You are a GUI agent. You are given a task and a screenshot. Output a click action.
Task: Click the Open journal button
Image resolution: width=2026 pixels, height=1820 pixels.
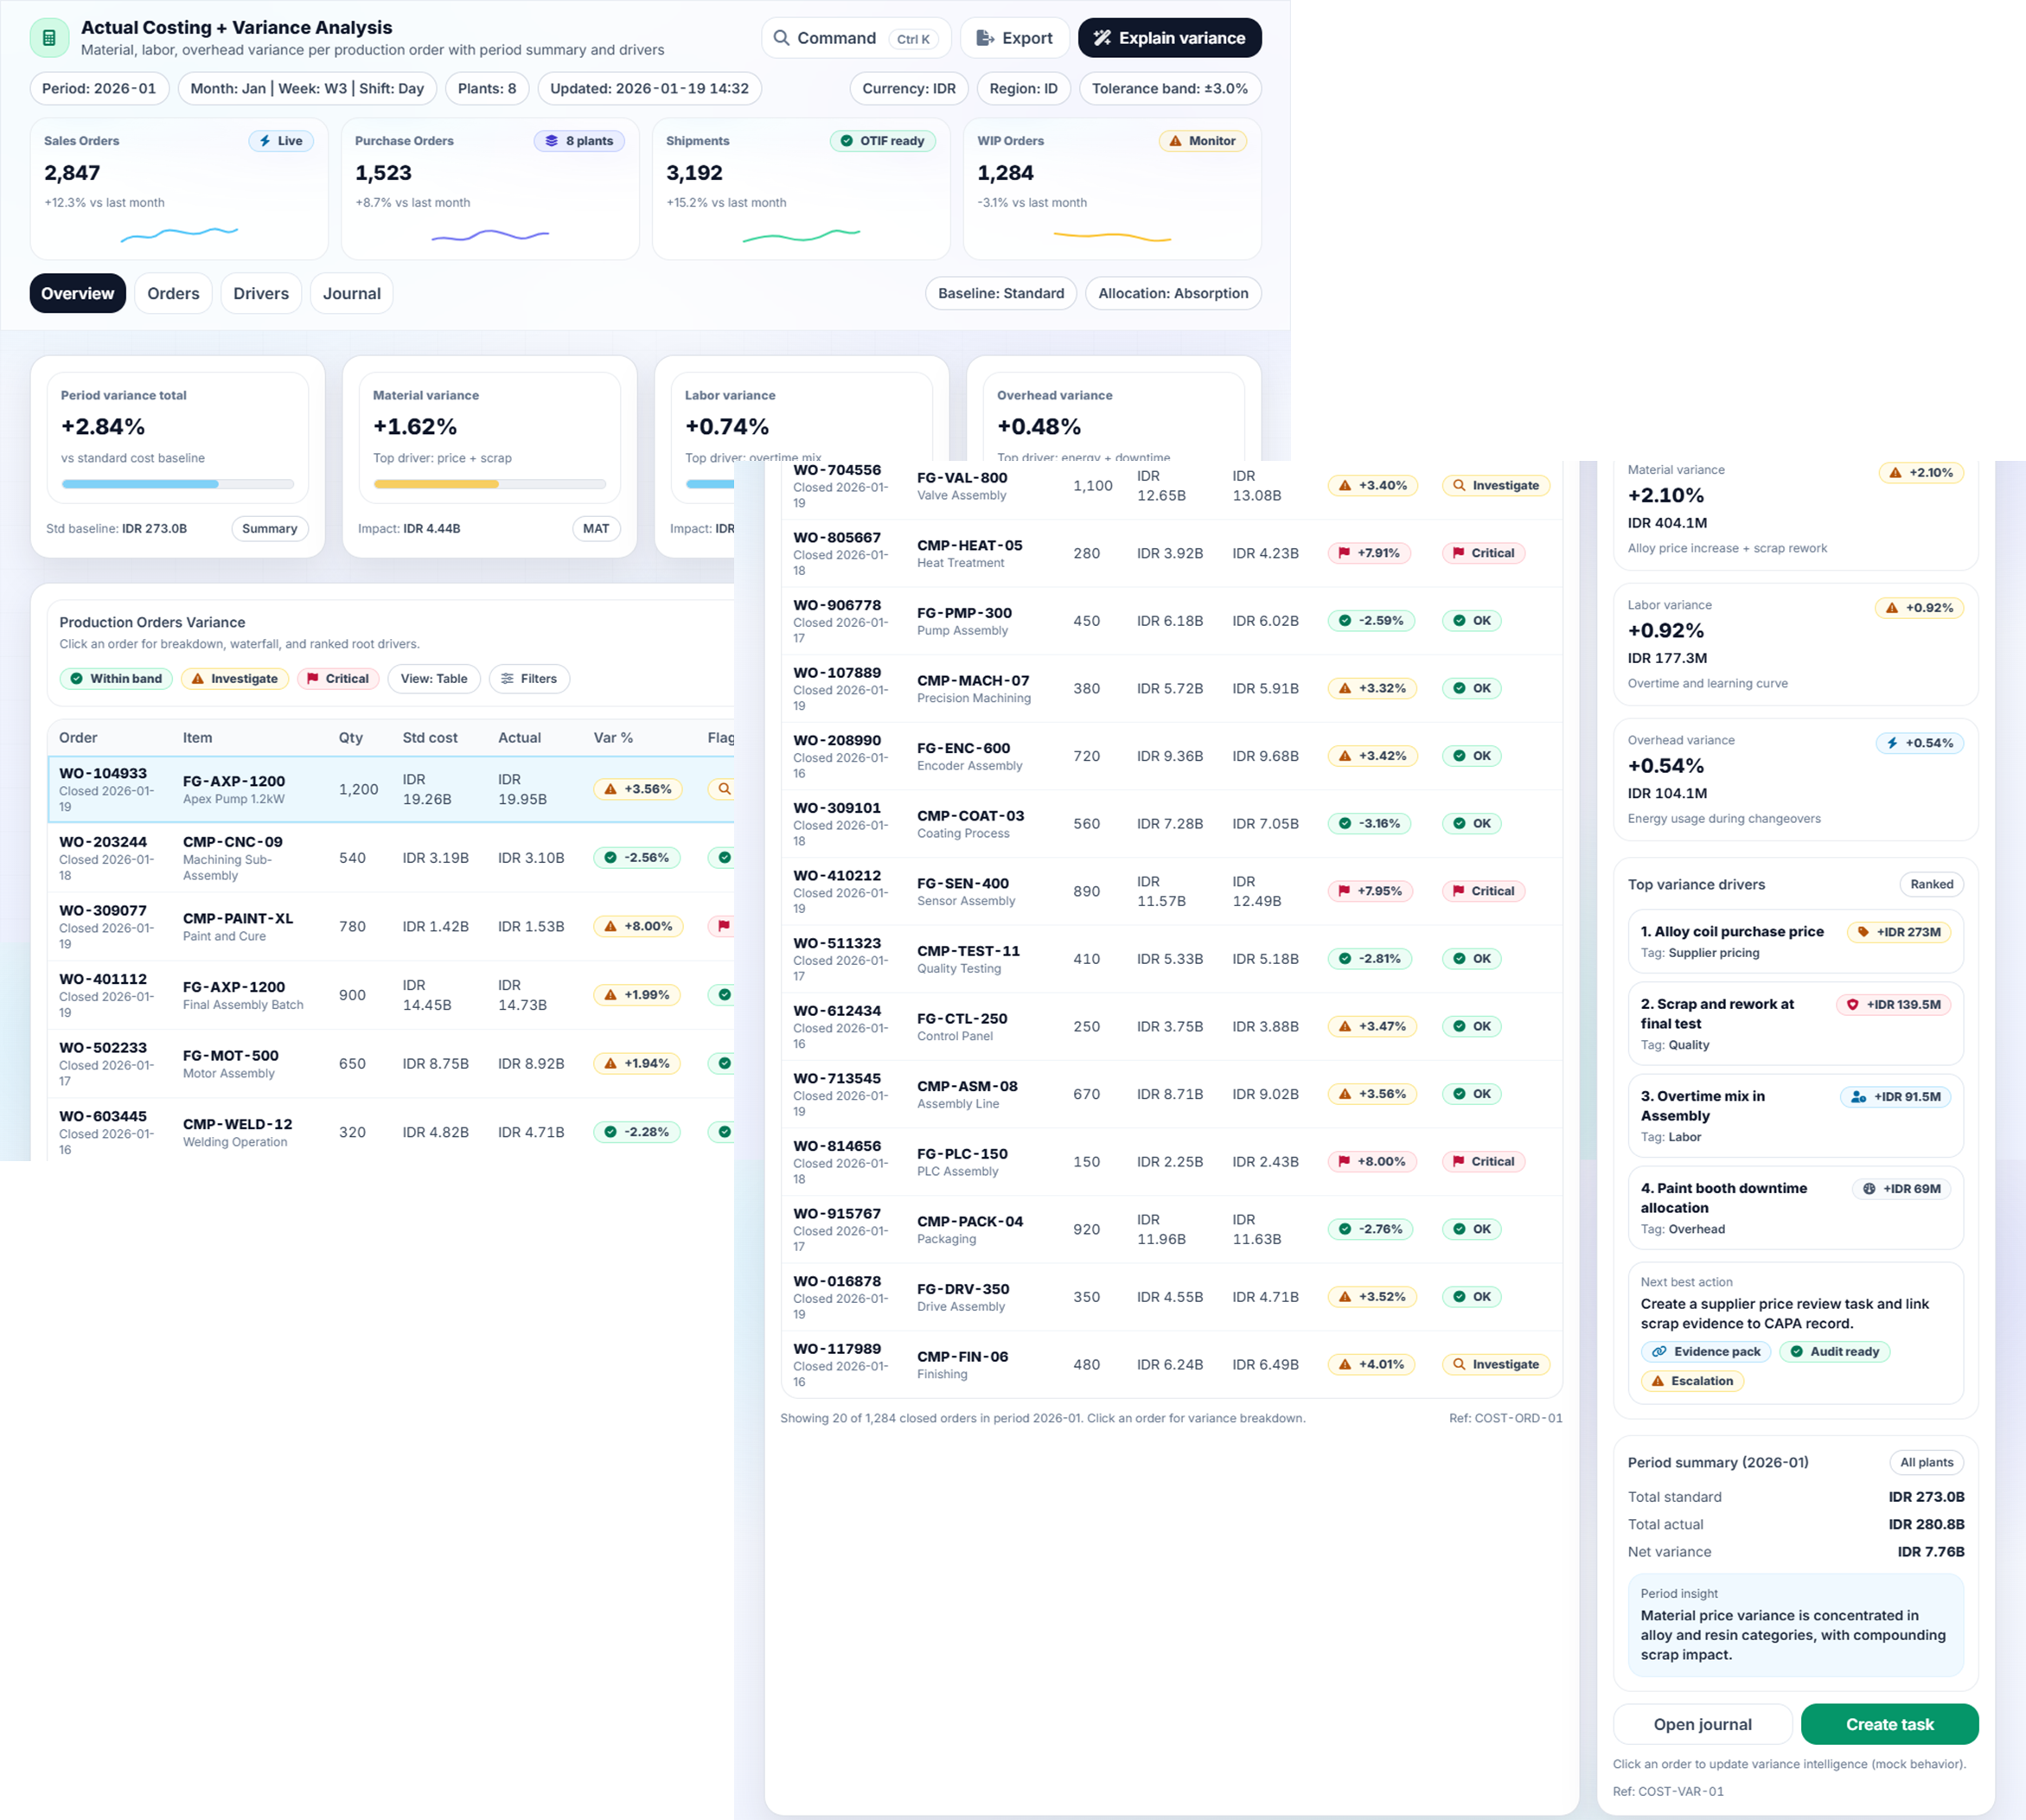[x=1702, y=1725]
